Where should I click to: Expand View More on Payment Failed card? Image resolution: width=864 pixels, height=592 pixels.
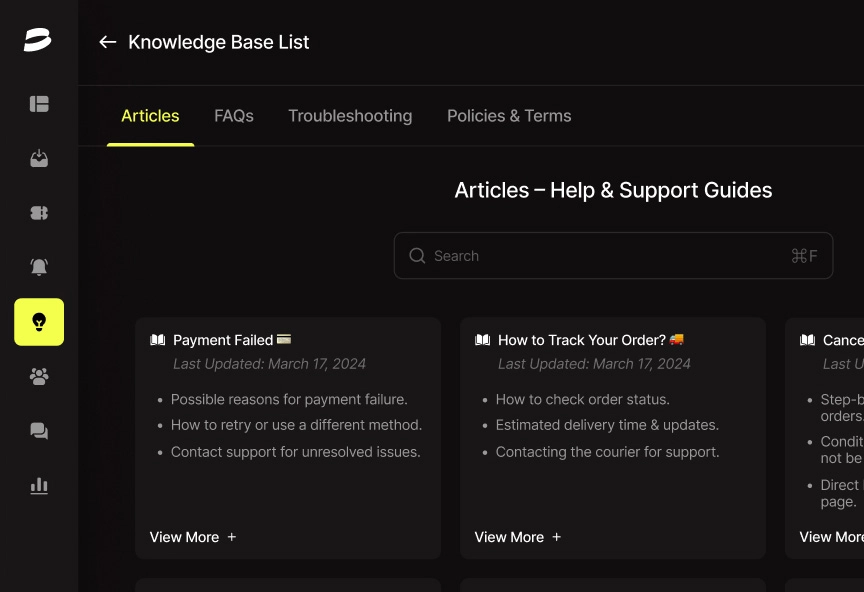pos(193,537)
